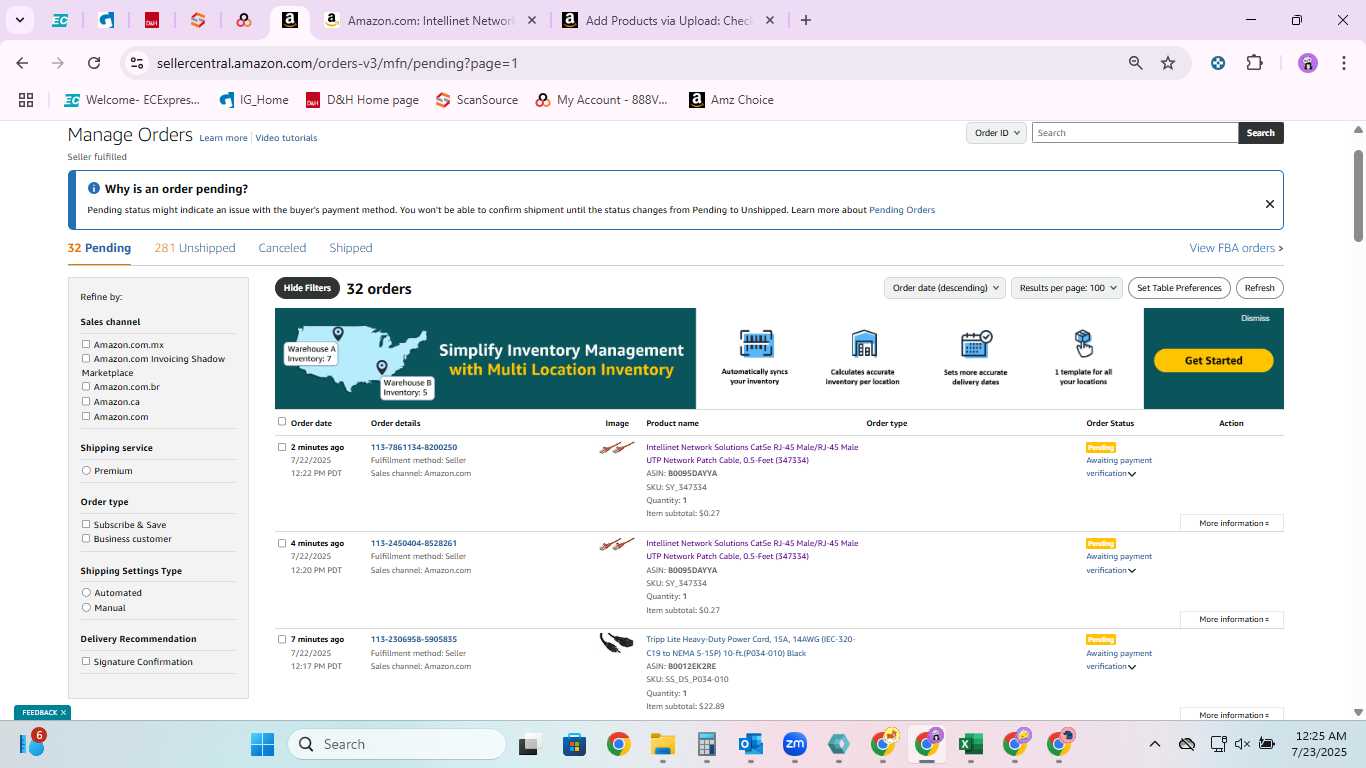Switch to Add Products via Upload browser tab
Image resolution: width=1366 pixels, height=768 pixels.
pyautogui.click(x=668, y=20)
